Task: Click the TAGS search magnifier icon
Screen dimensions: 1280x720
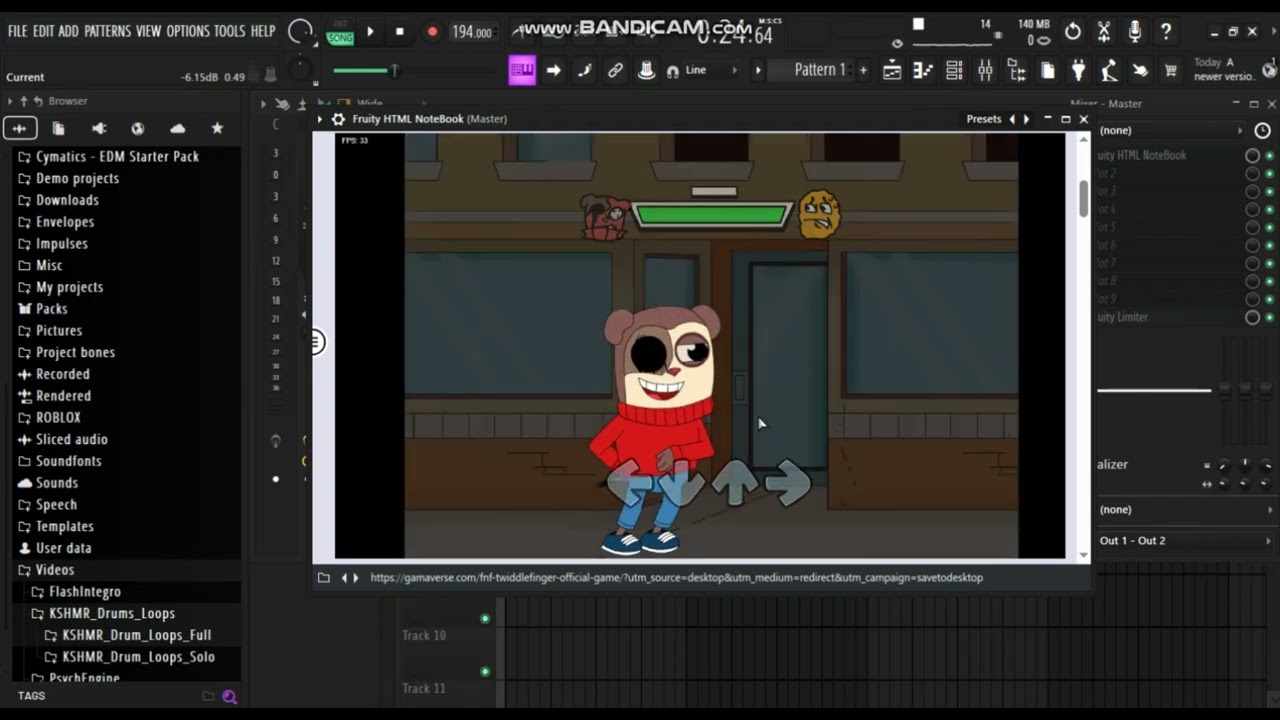Action: (229, 697)
